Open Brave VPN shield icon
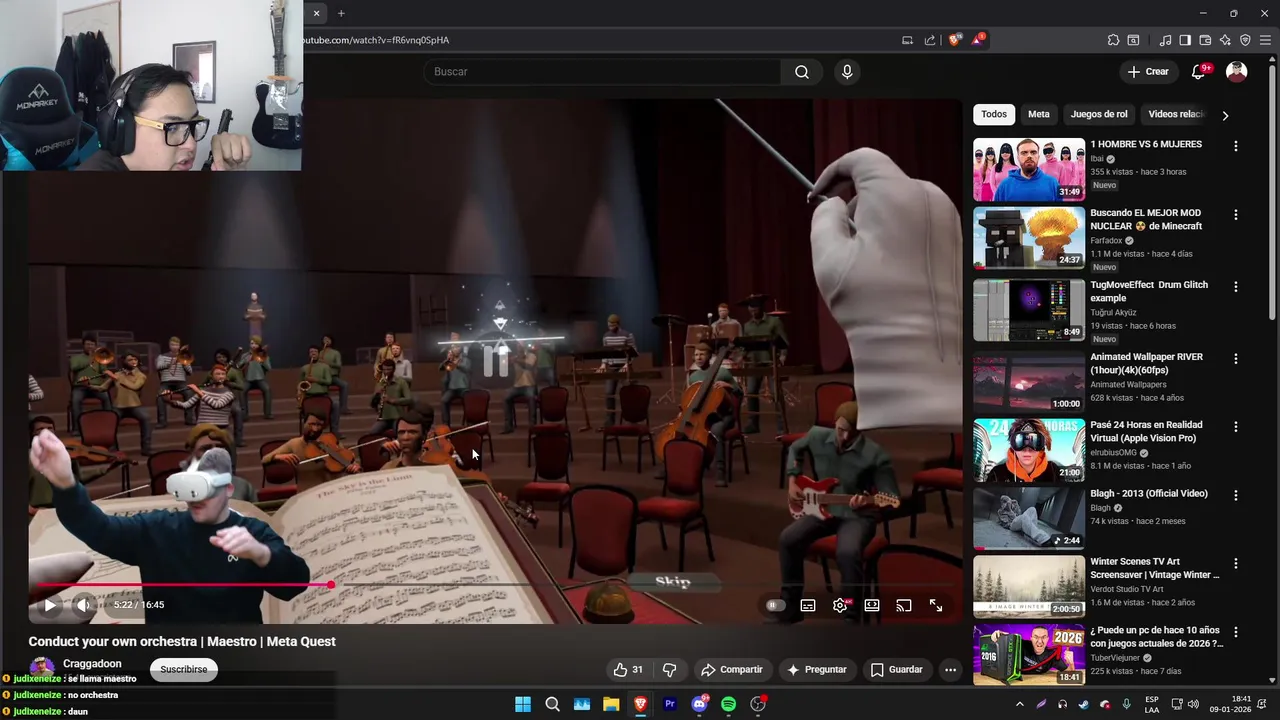1280x720 pixels. (x=1245, y=40)
